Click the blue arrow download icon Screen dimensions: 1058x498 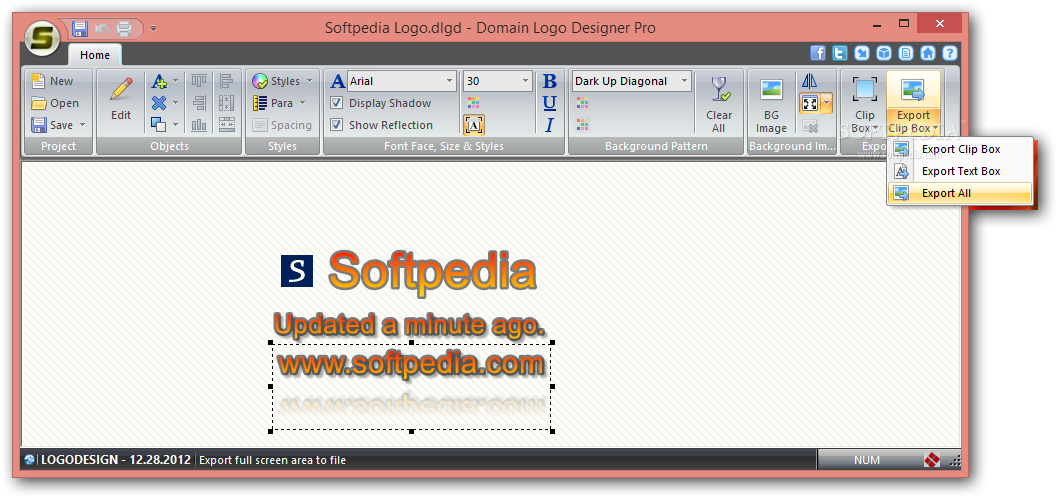pos(862,53)
